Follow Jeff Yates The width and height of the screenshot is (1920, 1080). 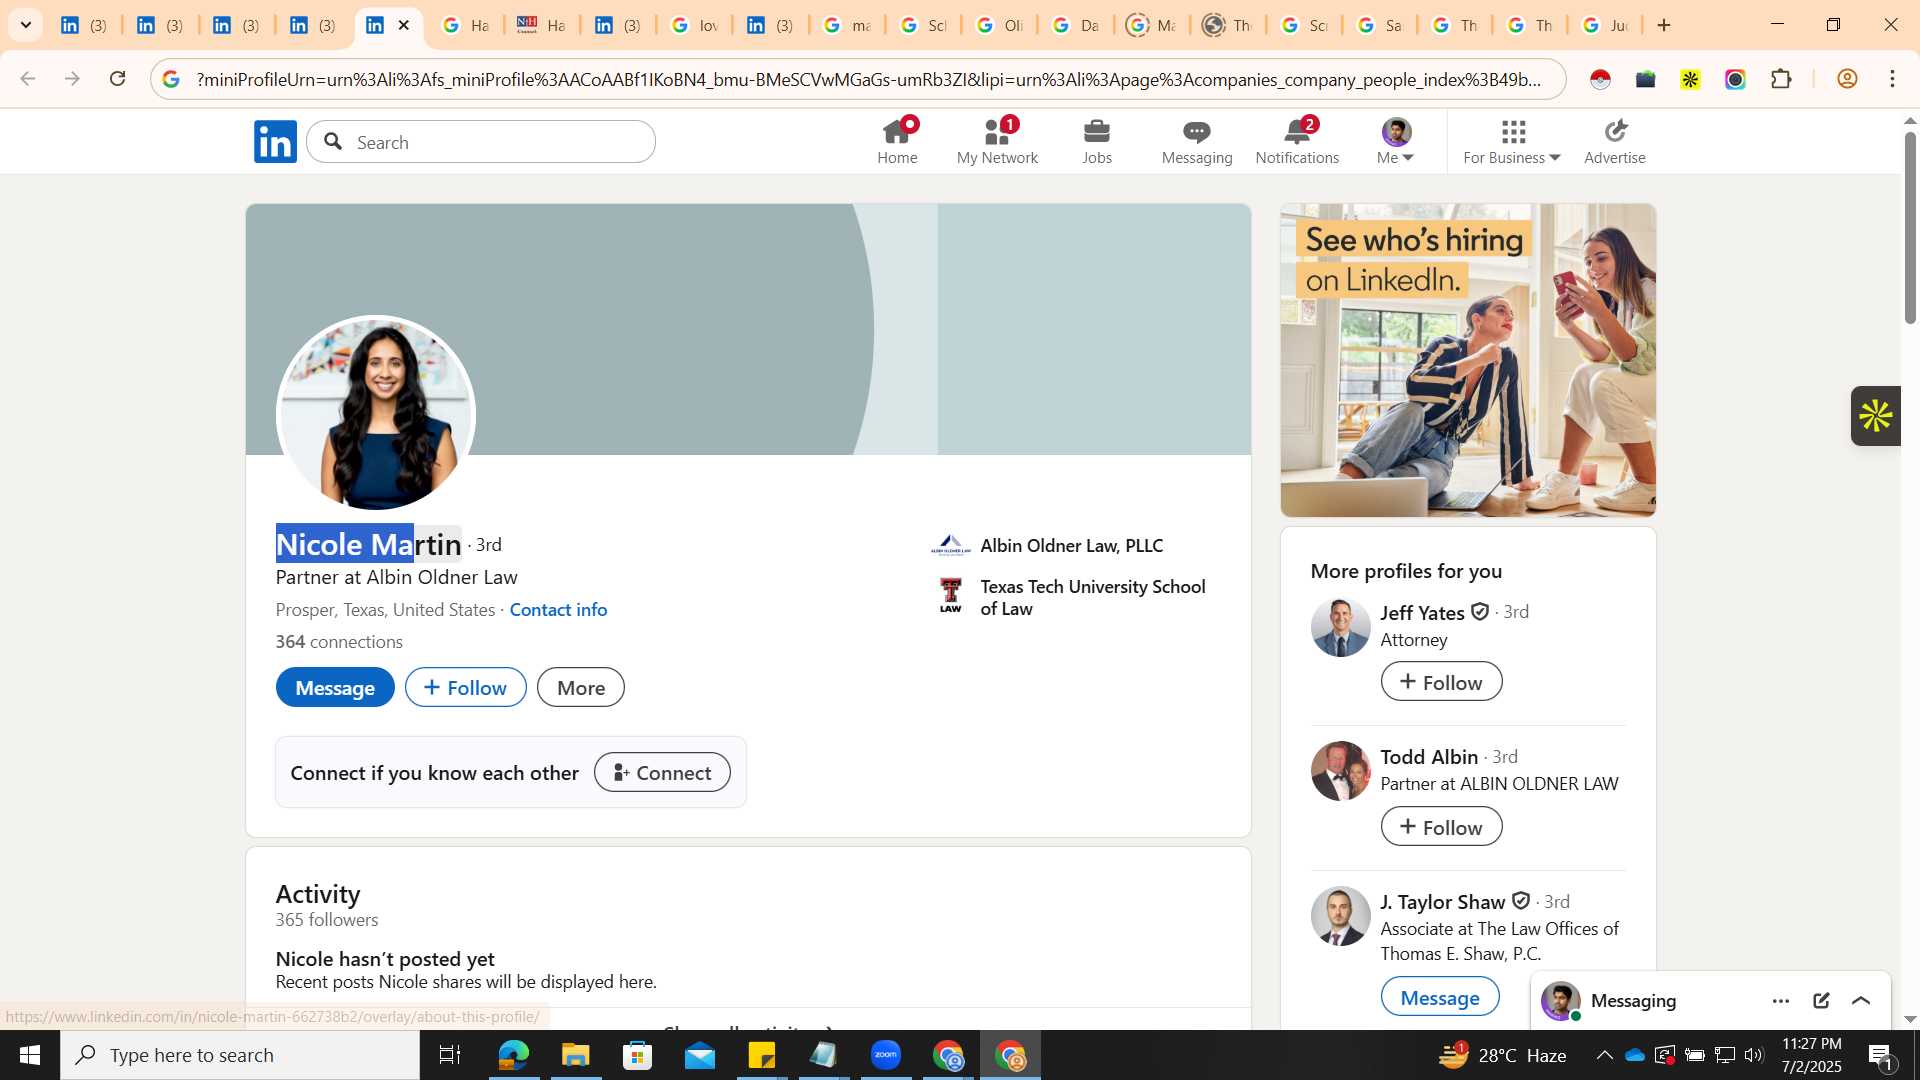(1441, 682)
